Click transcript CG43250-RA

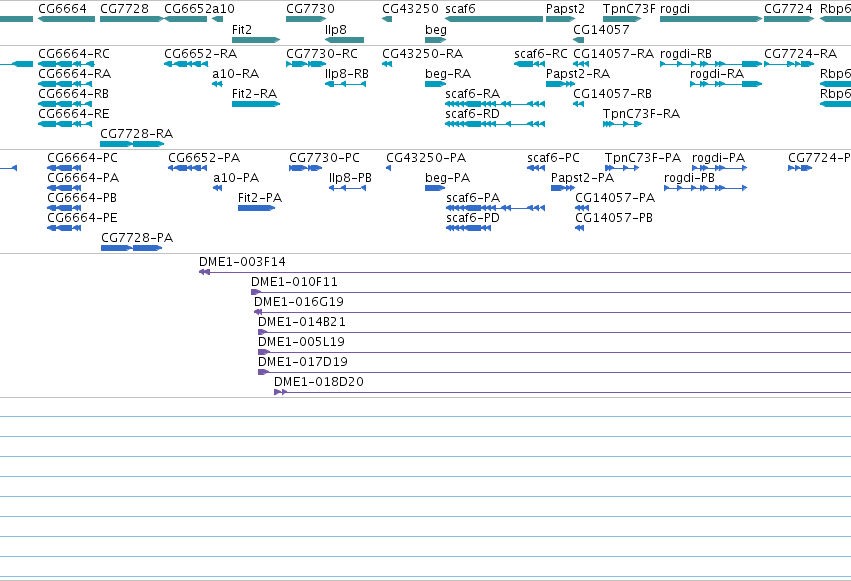[x=387, y=64]
